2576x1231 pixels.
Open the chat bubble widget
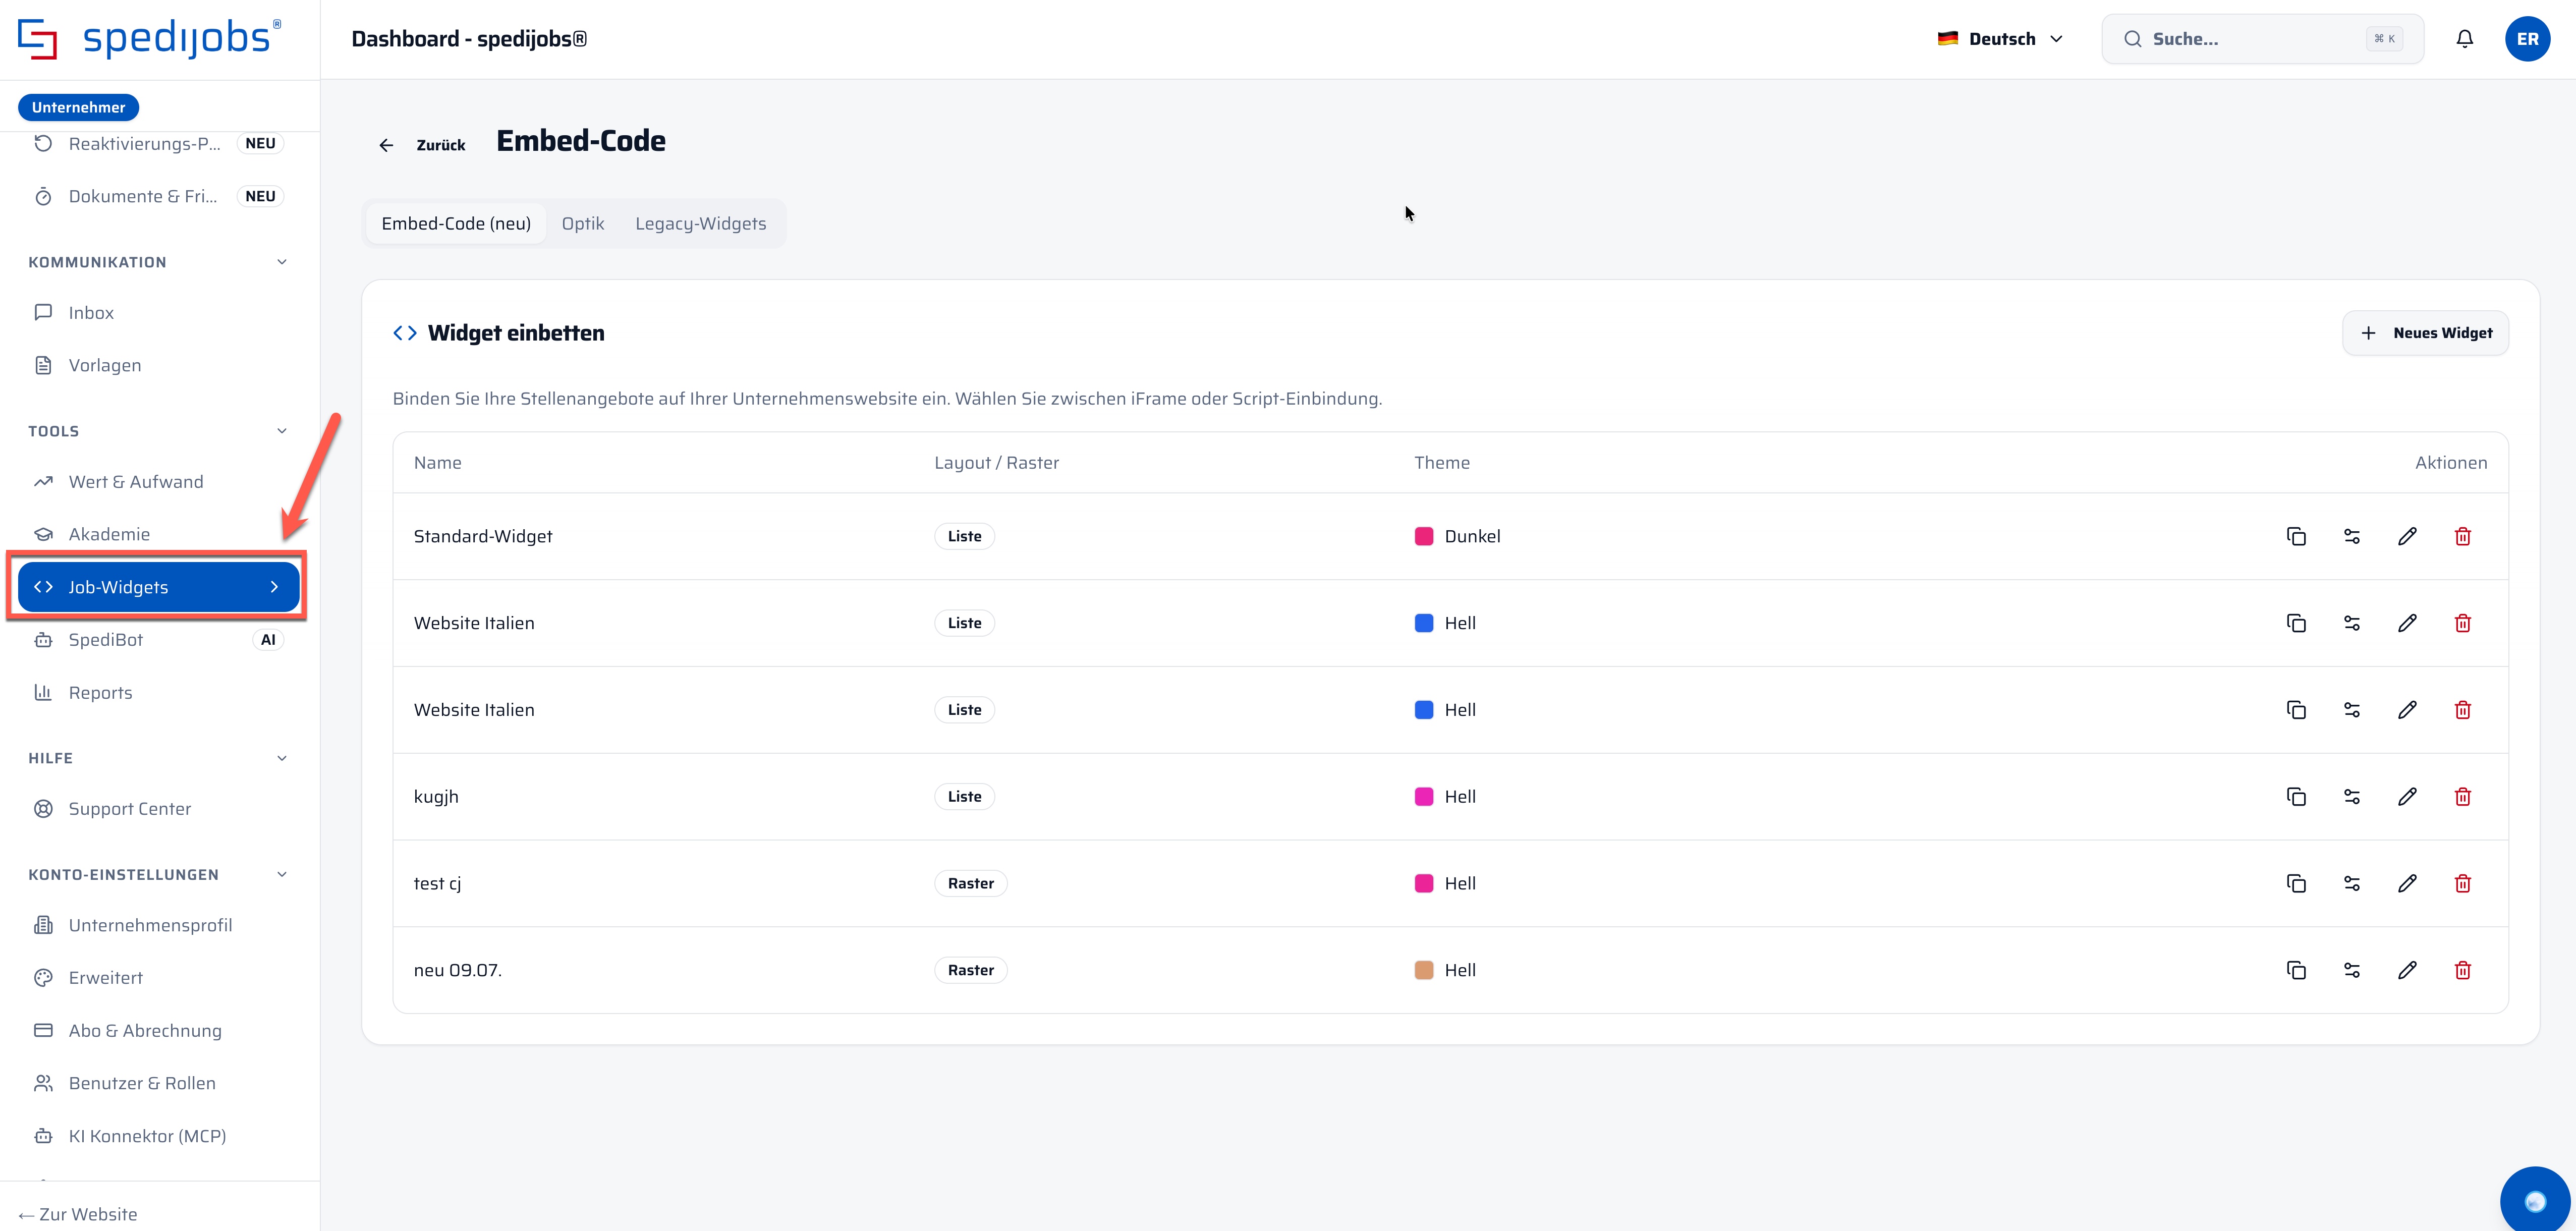click(x=2535, y=1200)
